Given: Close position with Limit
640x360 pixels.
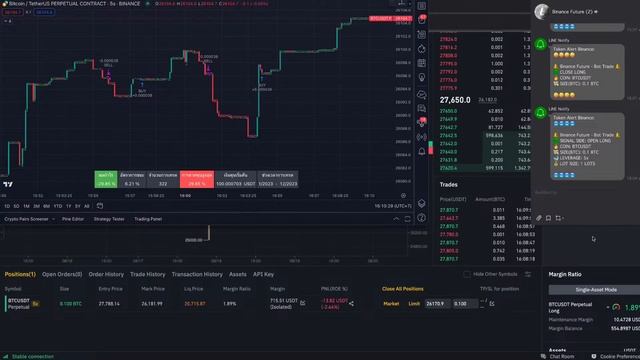Looking at the screenshot, I should point(414,304).
